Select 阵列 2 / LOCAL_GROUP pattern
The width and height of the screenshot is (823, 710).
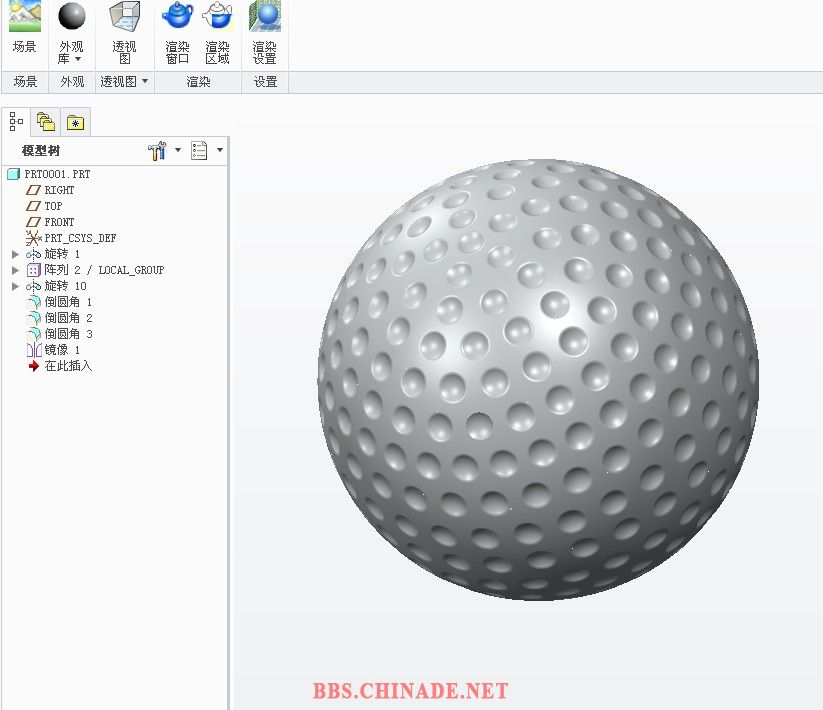pyautogui.click(x=104, y=270)
